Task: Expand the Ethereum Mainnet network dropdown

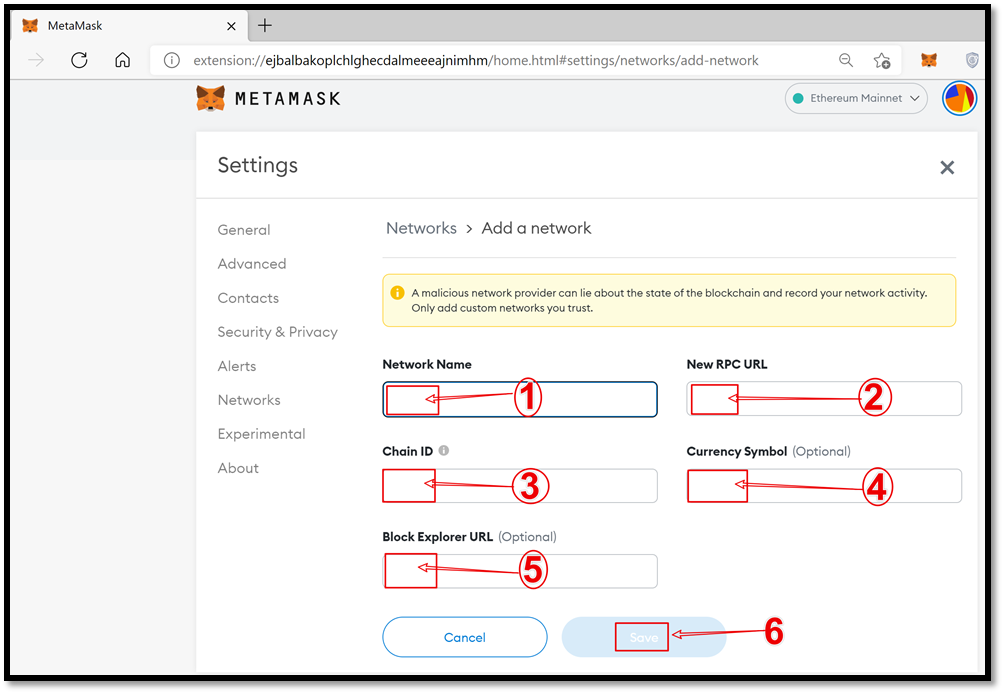Action: tap(856, 98)
